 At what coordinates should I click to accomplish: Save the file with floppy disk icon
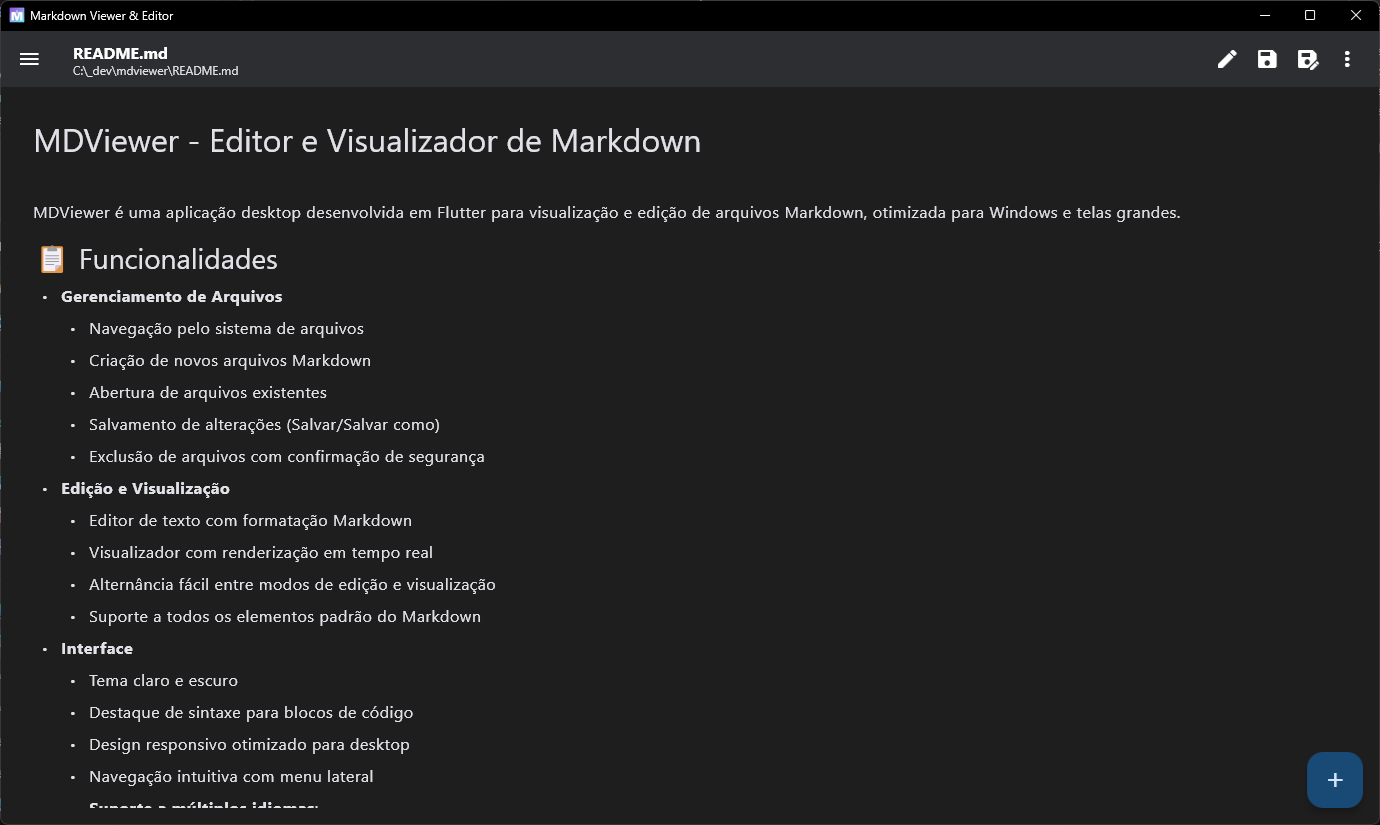tap(1267, 59)
